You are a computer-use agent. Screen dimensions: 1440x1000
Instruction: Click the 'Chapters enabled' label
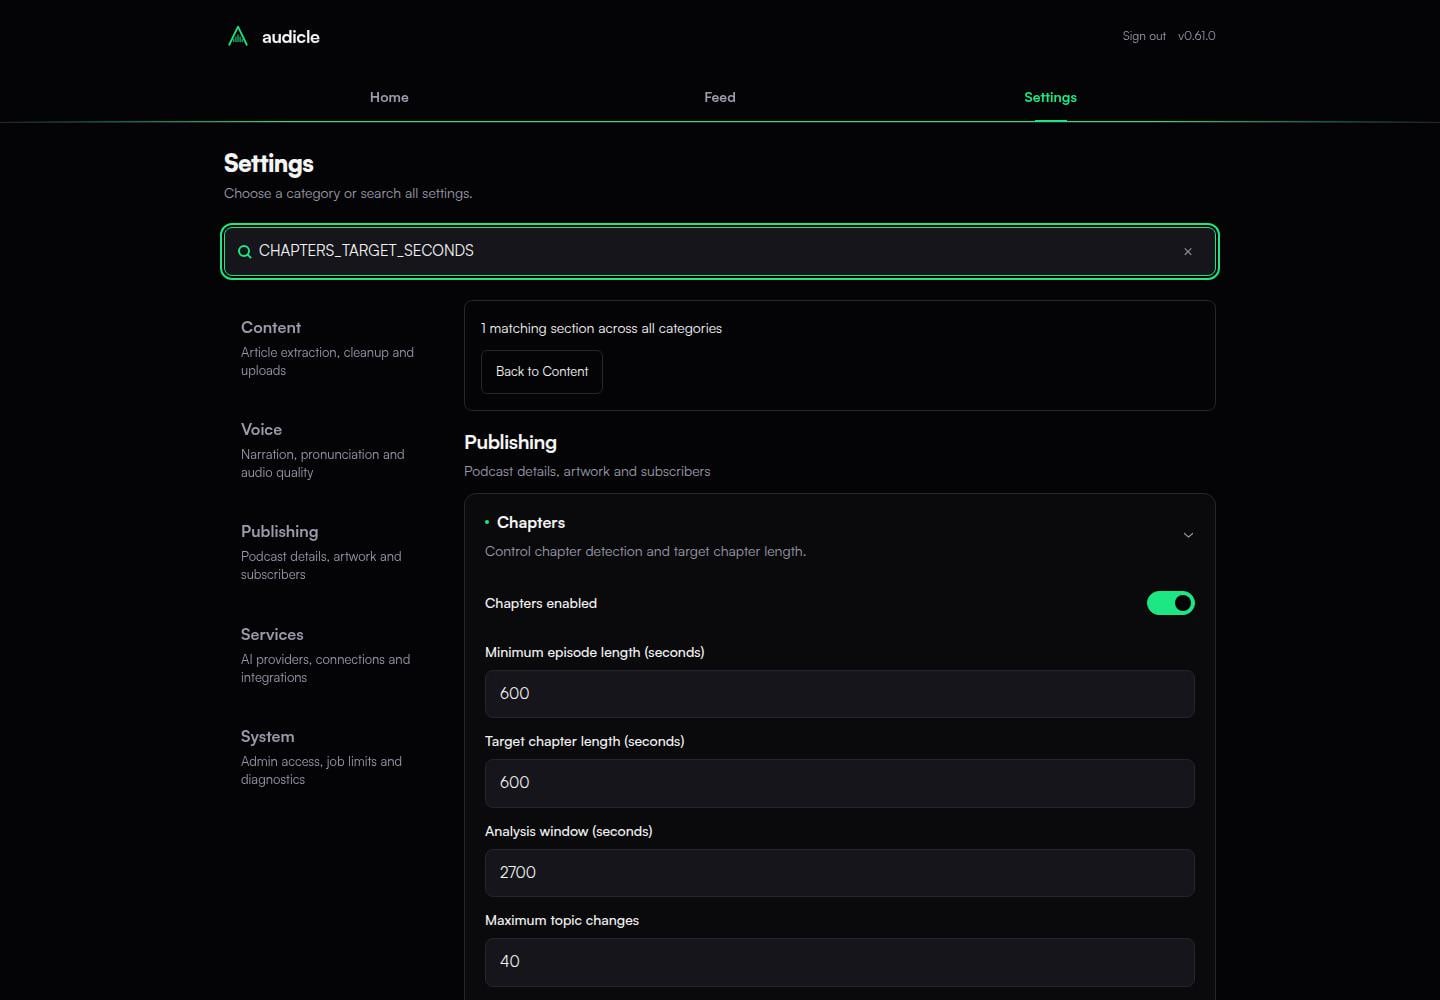tap(541, 603)
